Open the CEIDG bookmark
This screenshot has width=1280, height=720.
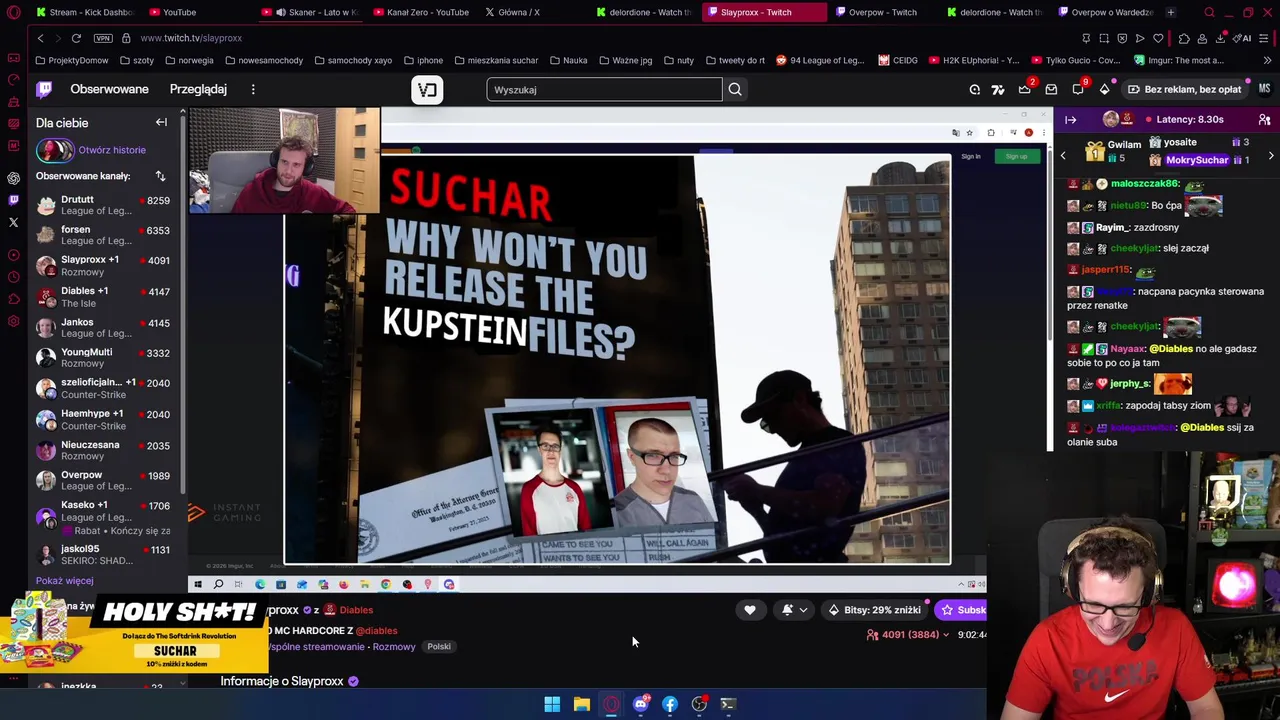[x=898, y=60]
